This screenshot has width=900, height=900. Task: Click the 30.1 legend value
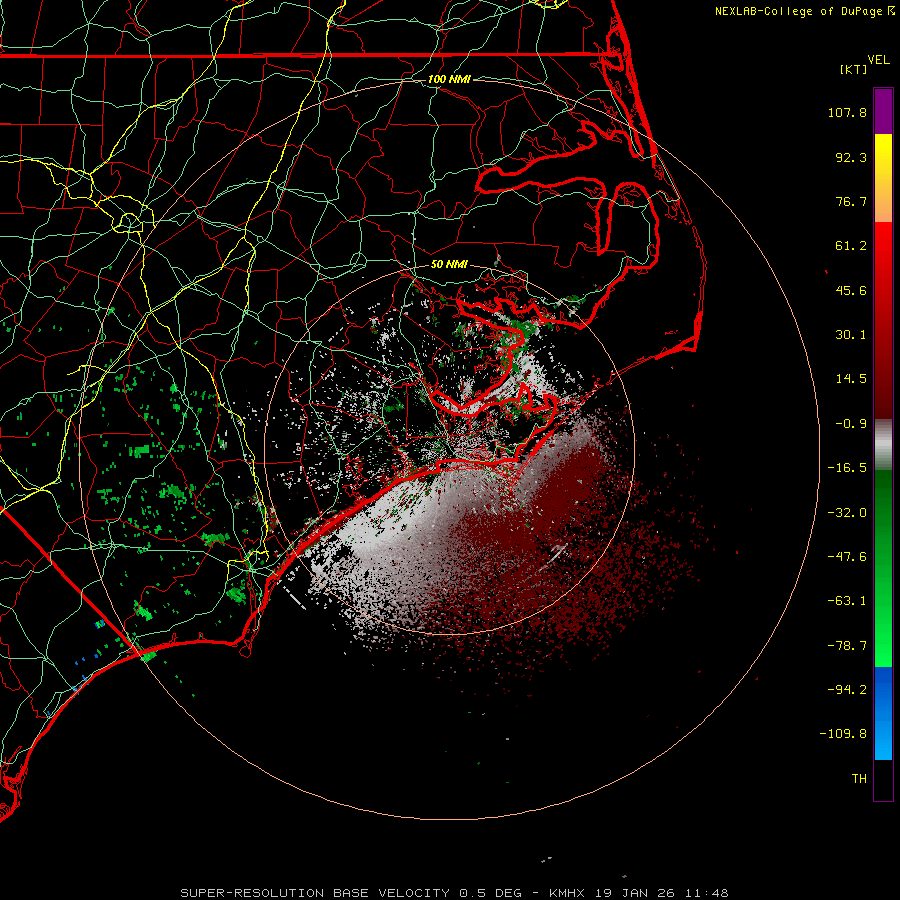851,335
